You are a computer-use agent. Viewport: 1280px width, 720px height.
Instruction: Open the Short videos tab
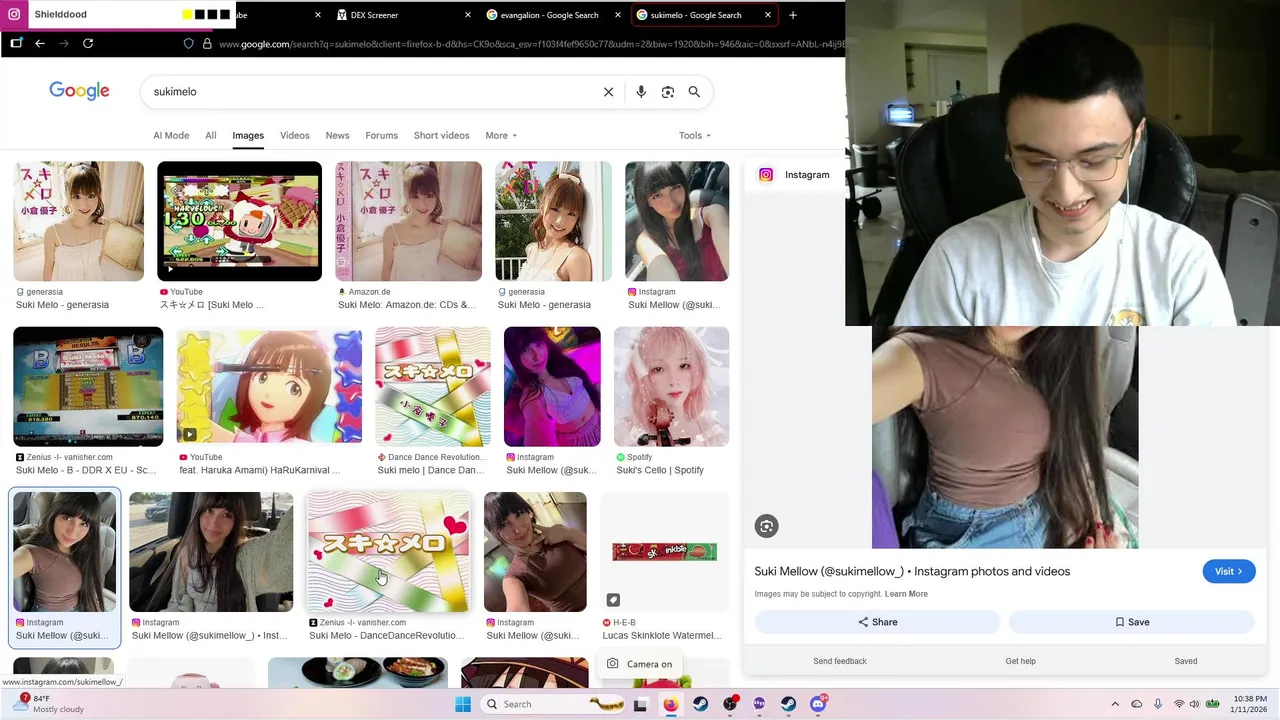tap(442, 135)
